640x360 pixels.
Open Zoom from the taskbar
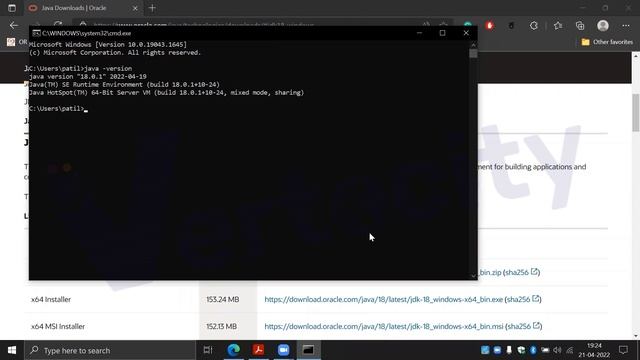283,350
